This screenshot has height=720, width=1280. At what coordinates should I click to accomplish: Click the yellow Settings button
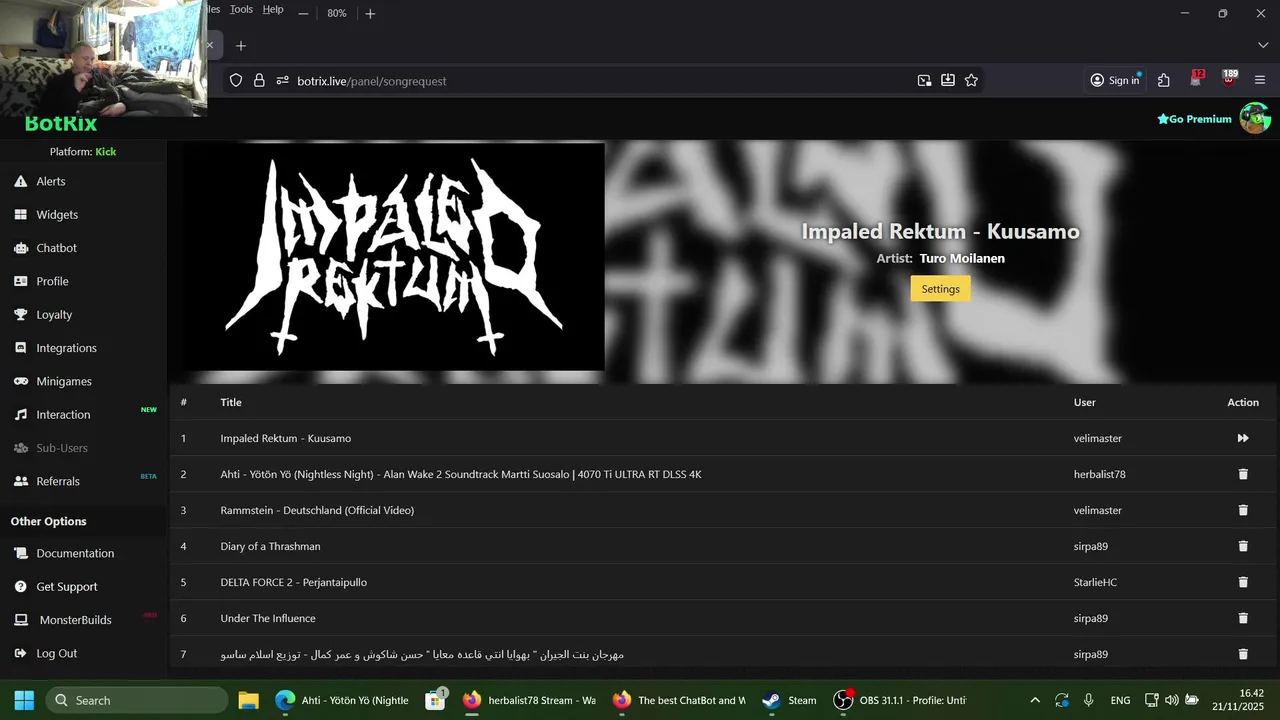point(940,289)
